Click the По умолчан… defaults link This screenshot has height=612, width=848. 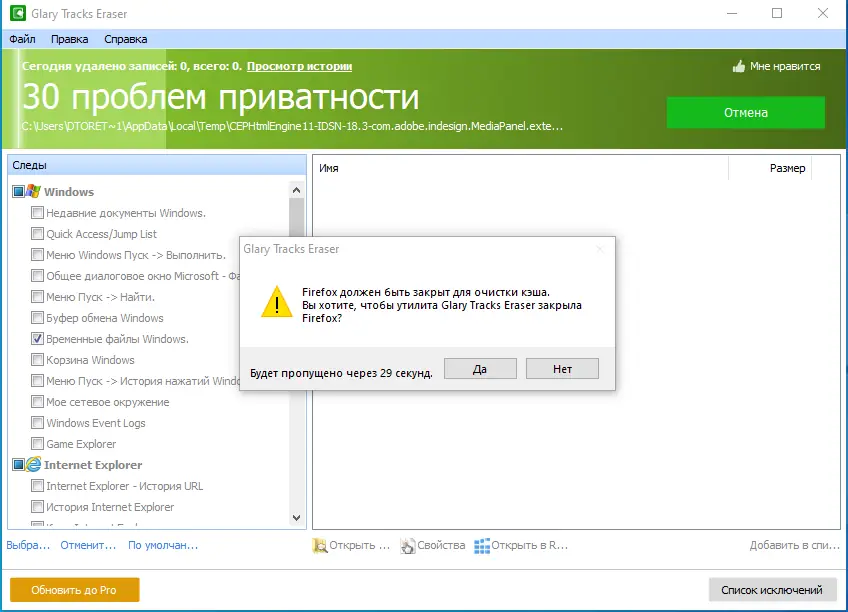163,545
